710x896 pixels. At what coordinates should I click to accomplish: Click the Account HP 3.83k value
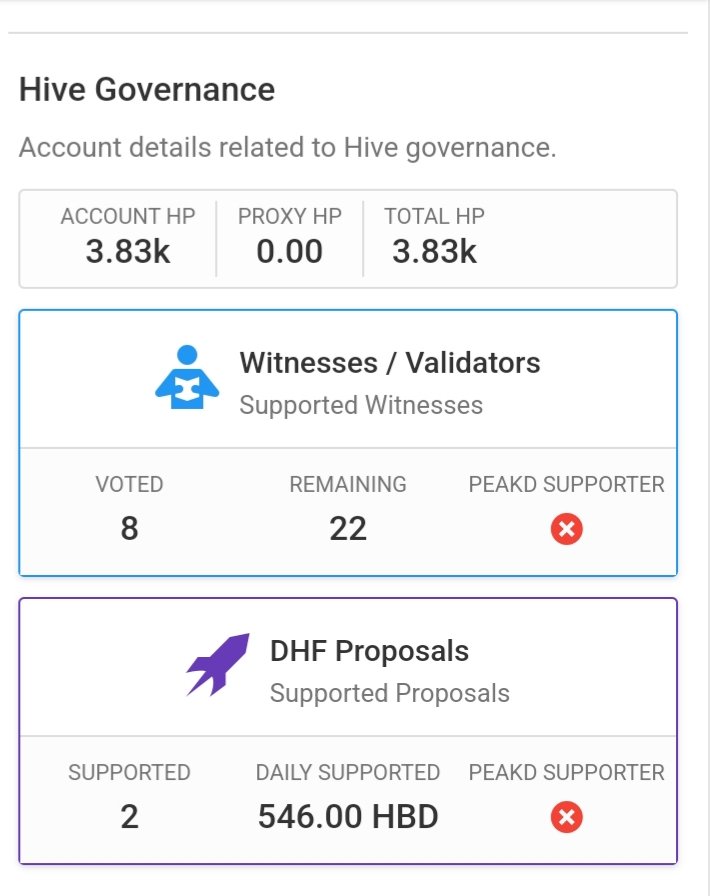128,251
